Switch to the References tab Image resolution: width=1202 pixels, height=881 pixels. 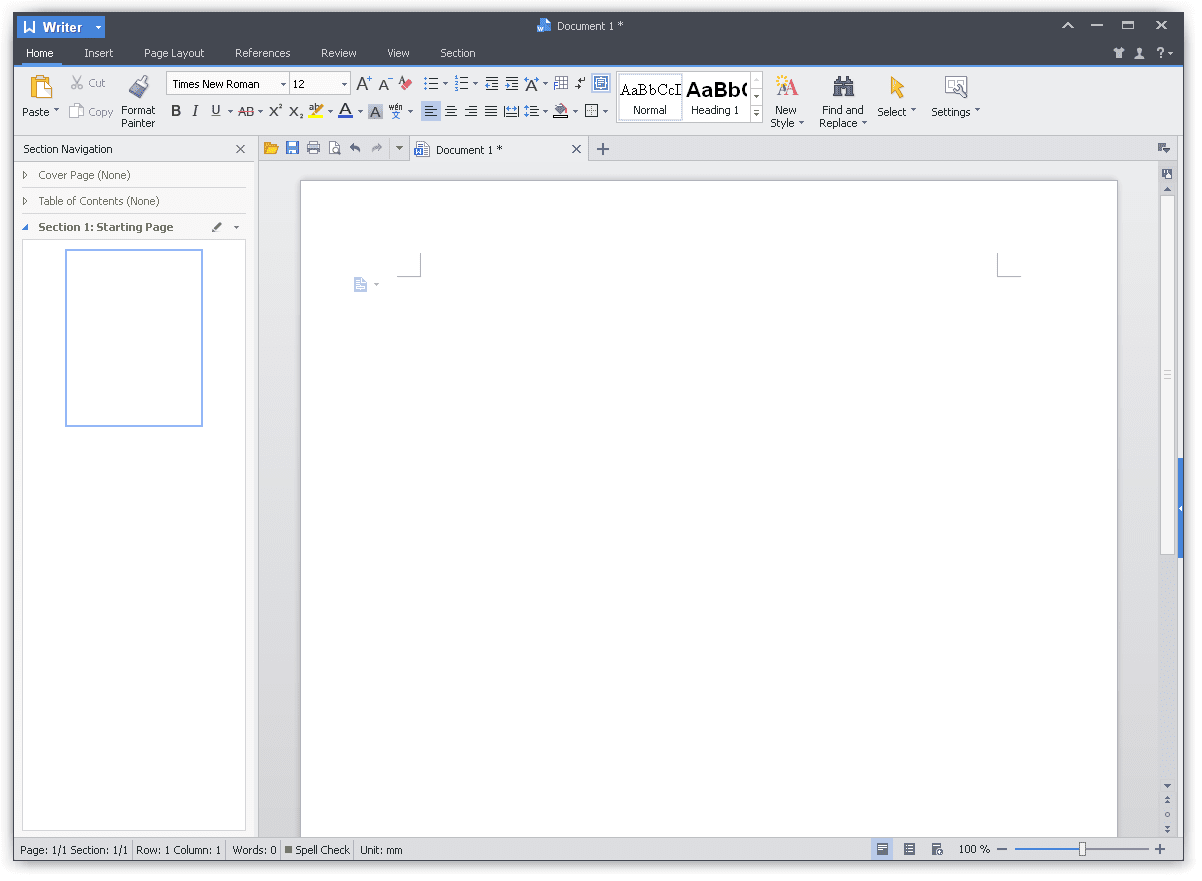(x=263, y=53)
